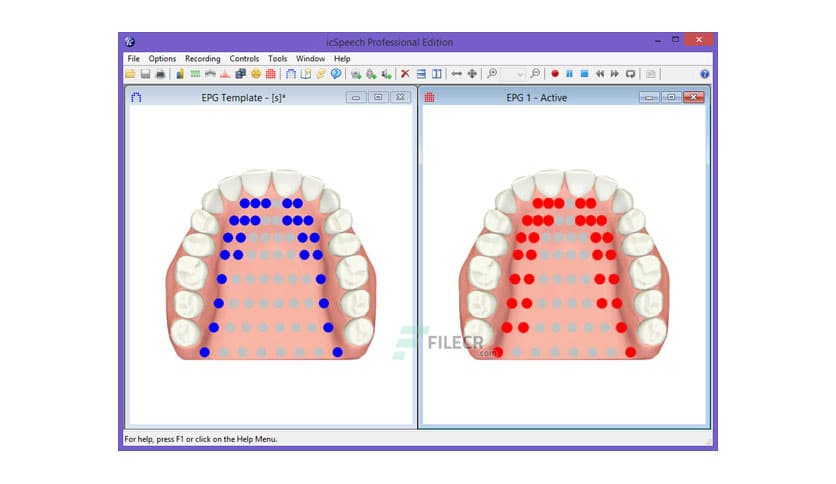Click the yellow smiley face icon
This screenshot has width=836, height=484.
coord(256,74)
